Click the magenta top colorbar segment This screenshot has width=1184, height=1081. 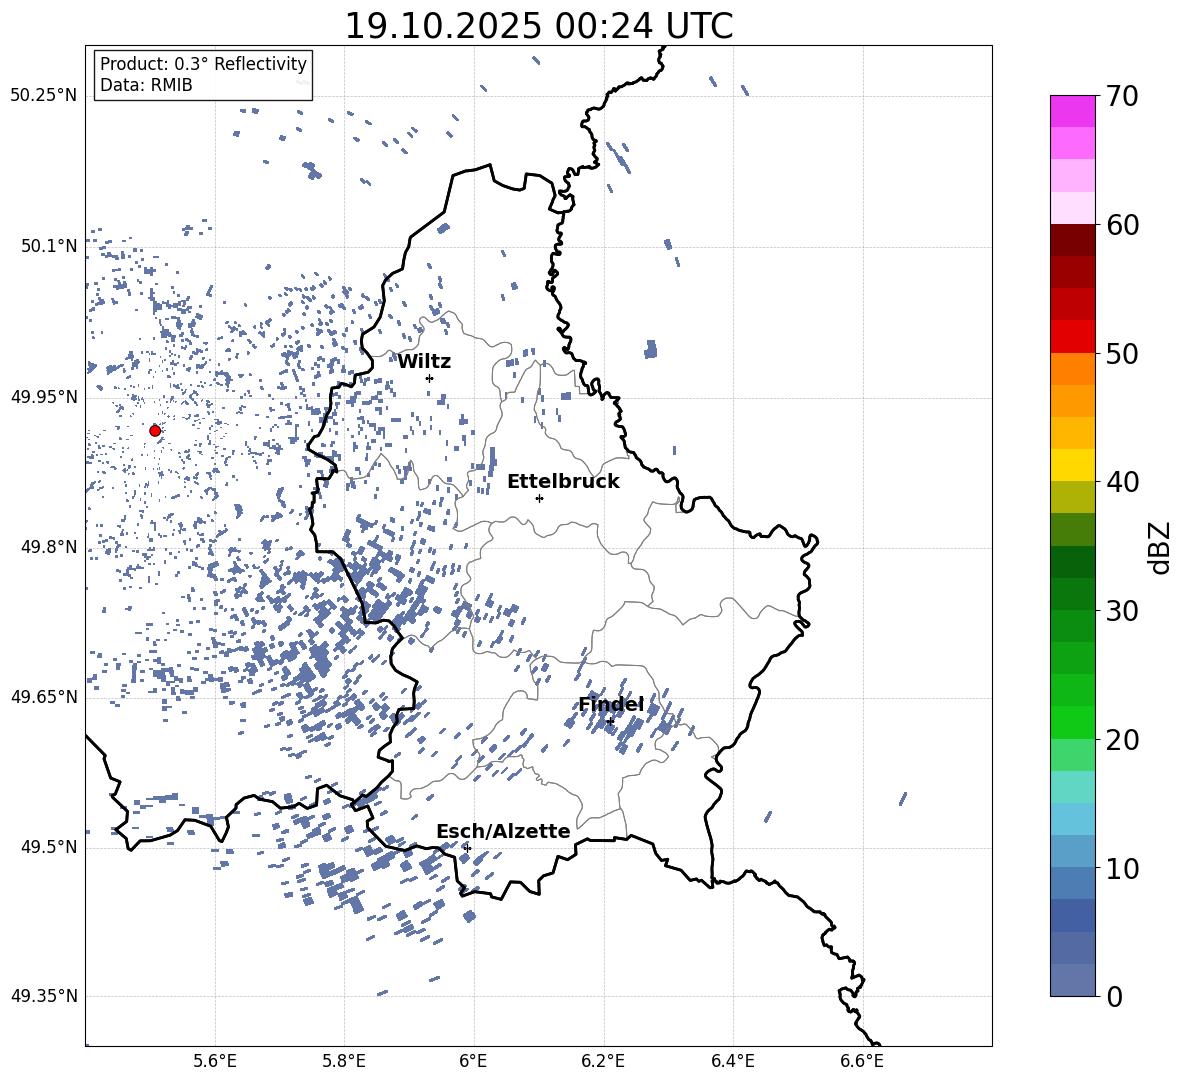(x=1072, y=111)
